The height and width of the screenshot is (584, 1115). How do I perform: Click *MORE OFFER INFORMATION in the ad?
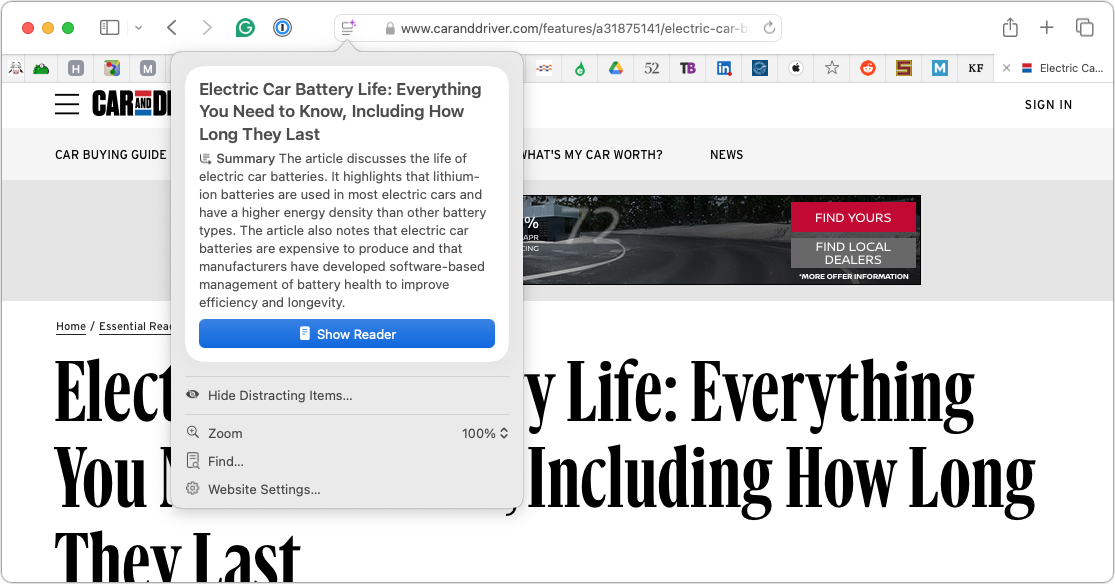tap(853, 276)
